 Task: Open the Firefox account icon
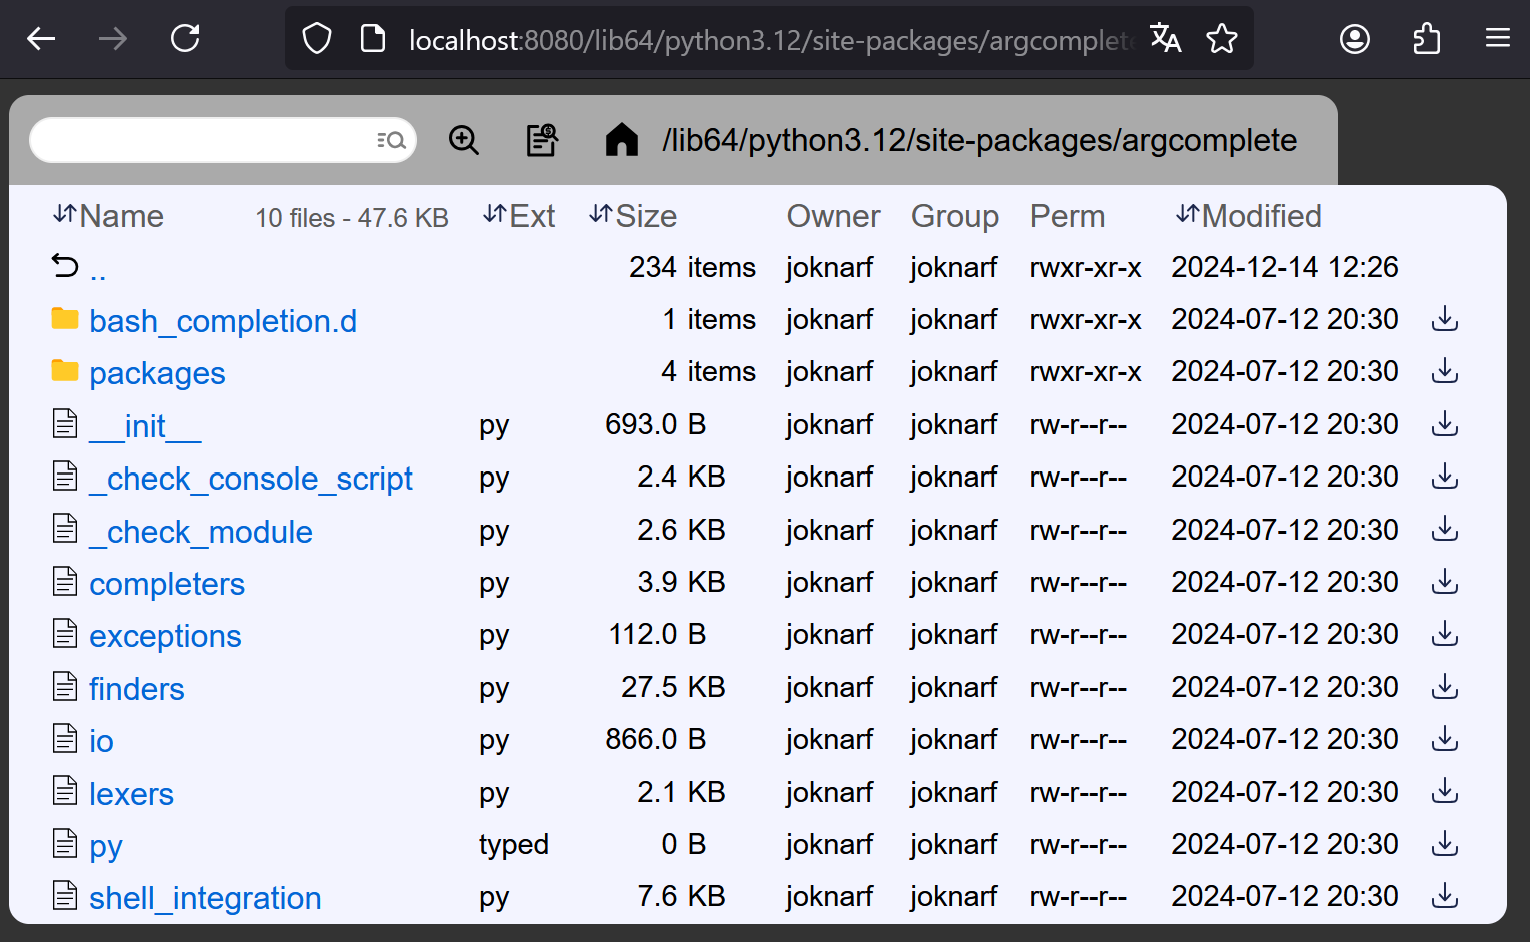[1355, 39]
